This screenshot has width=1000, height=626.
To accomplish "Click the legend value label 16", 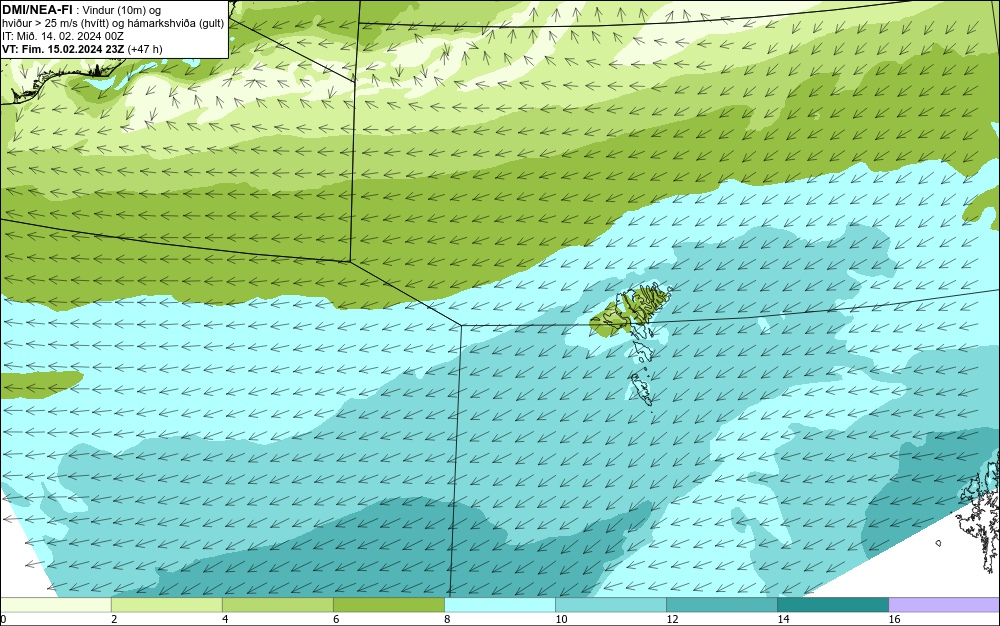I will pyautogui.click(x=895, y=619).
